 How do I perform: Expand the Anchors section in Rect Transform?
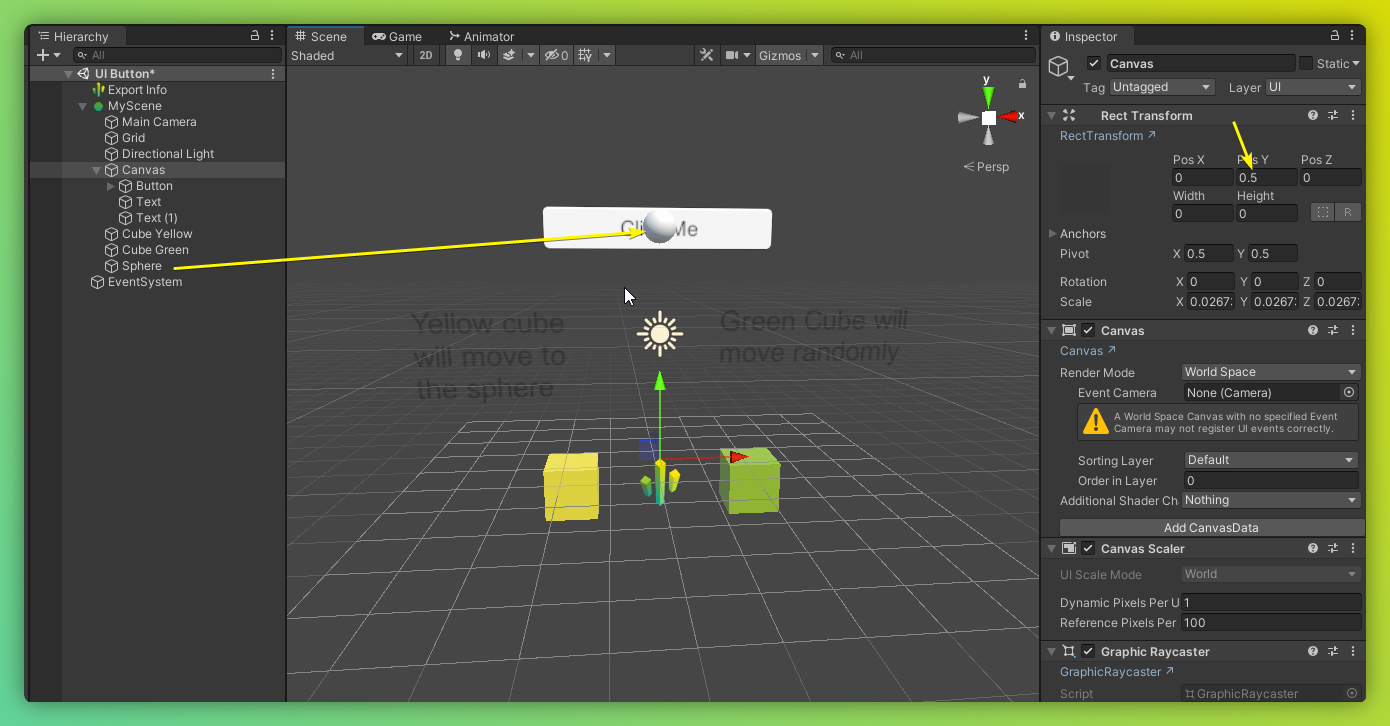(x=1052, y=233)
